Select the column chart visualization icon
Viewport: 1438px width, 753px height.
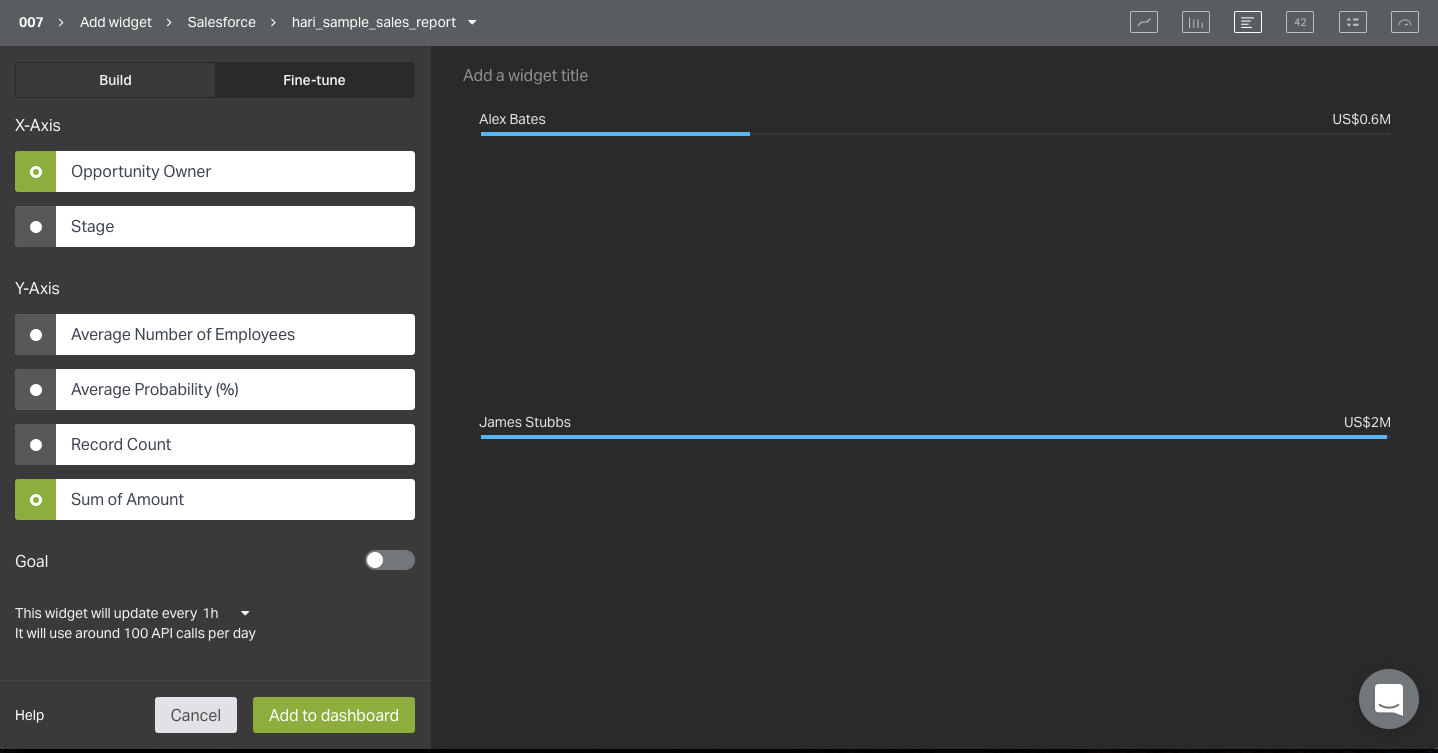(x=1195, y=22)
